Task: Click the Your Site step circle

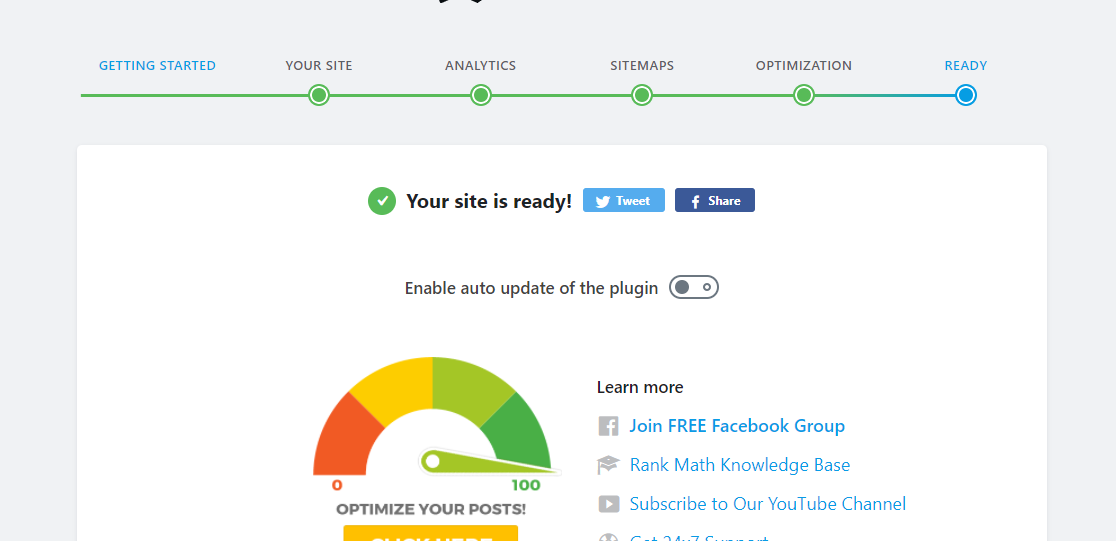Action: pos(319,95)
